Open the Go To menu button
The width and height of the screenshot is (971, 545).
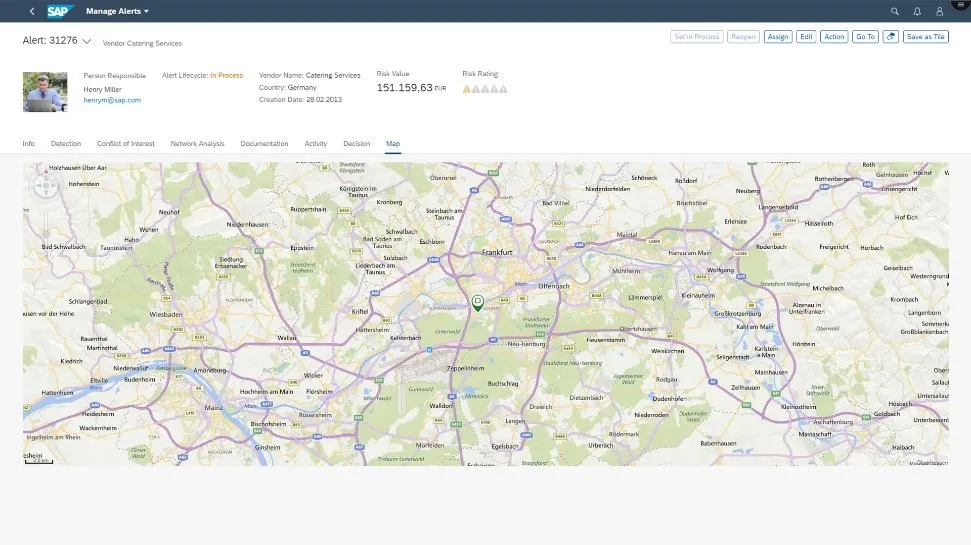tap(865, 37)
